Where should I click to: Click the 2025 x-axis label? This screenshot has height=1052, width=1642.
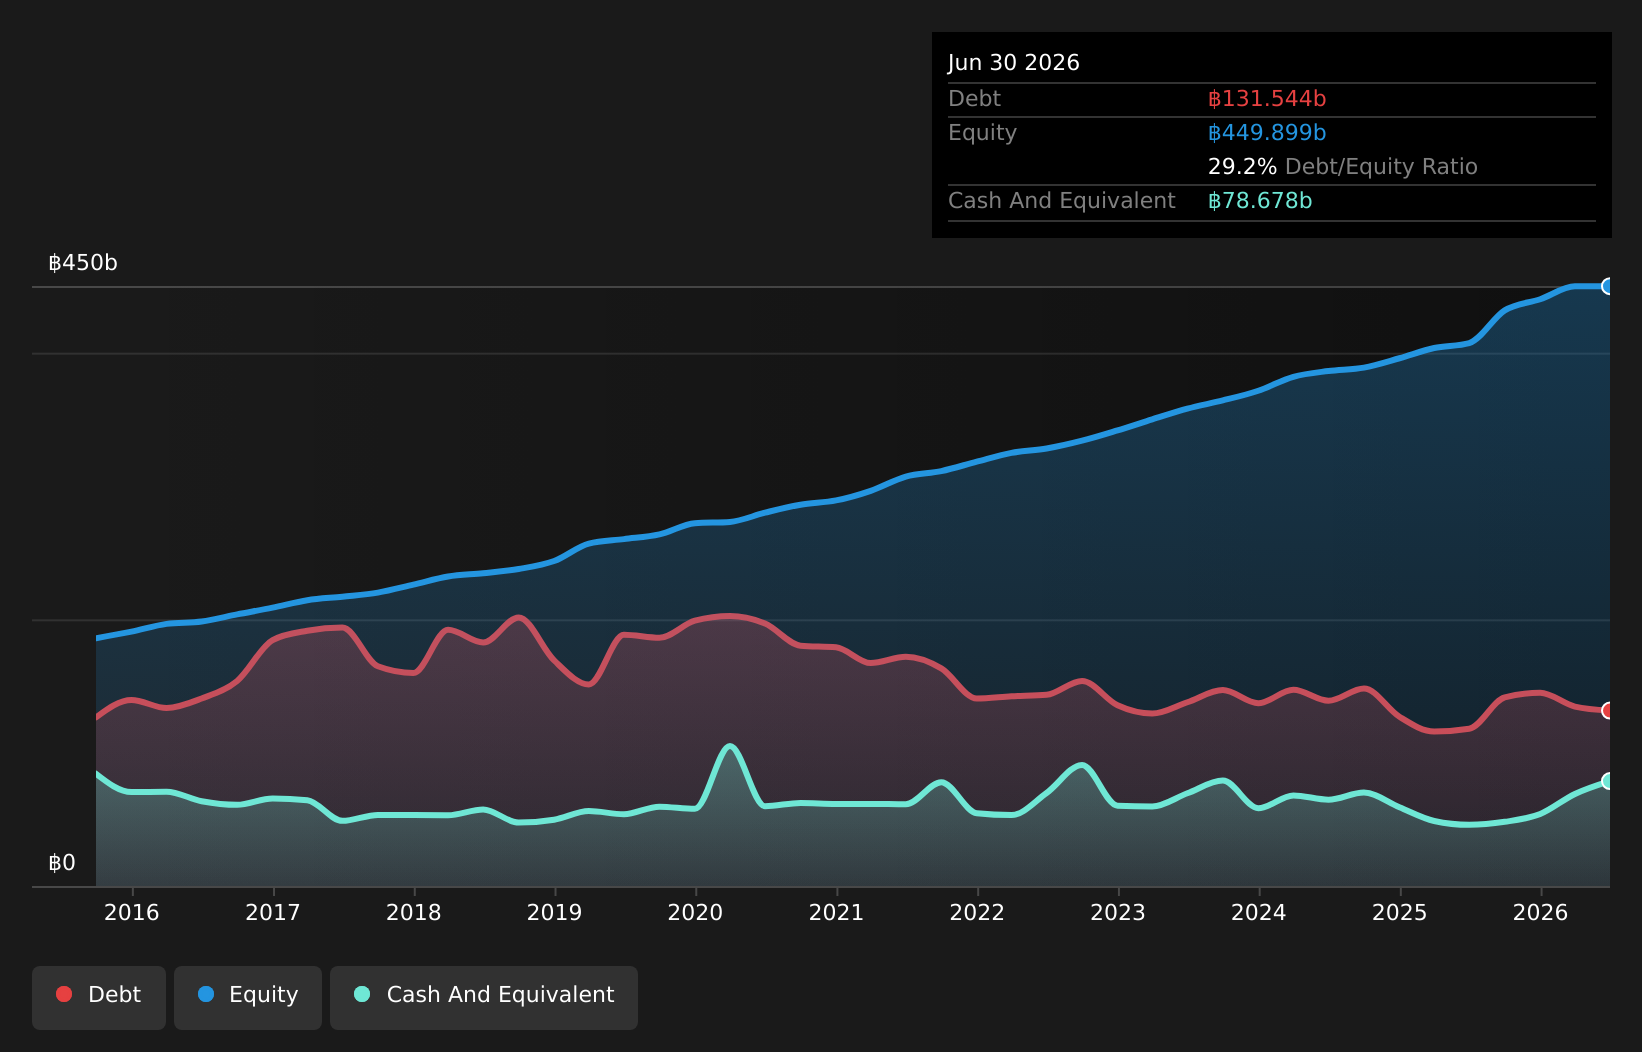(1400, 912)
